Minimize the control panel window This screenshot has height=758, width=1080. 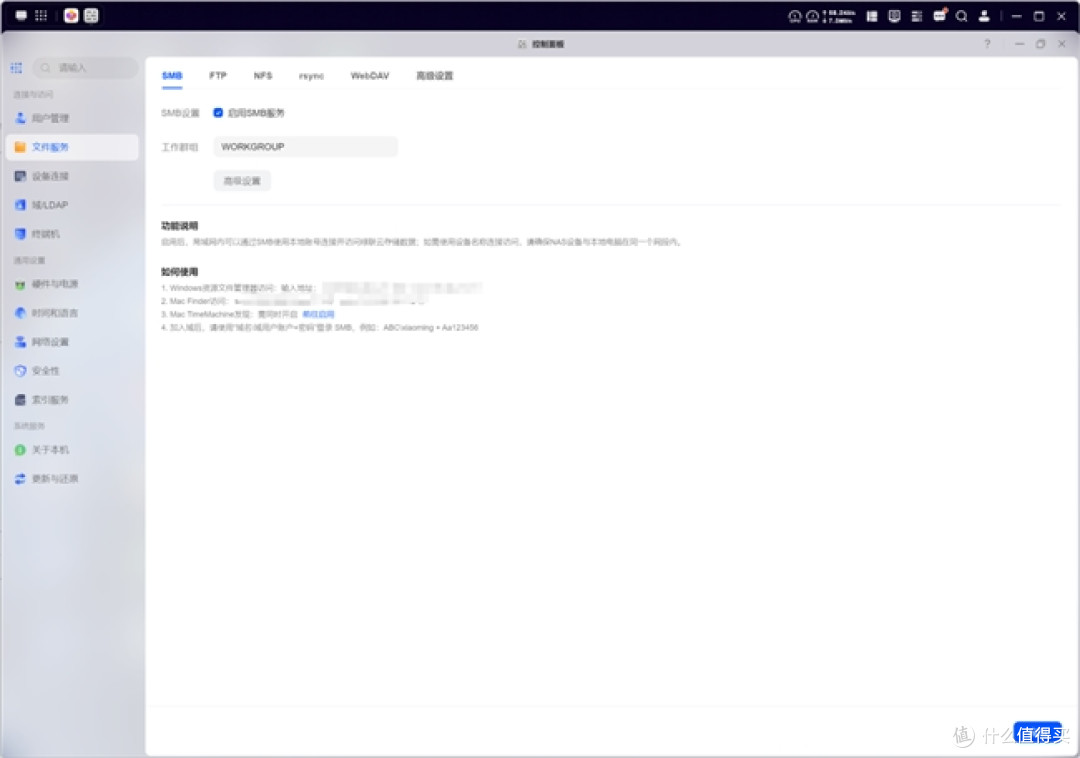pos(1019,43)
